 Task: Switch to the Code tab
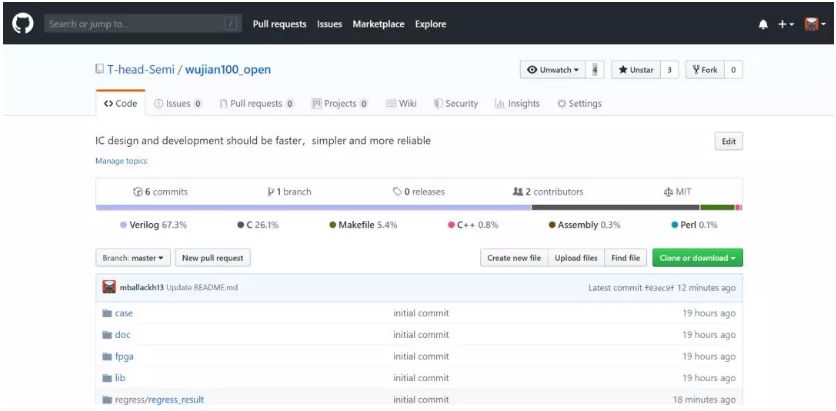coord(120,103)
